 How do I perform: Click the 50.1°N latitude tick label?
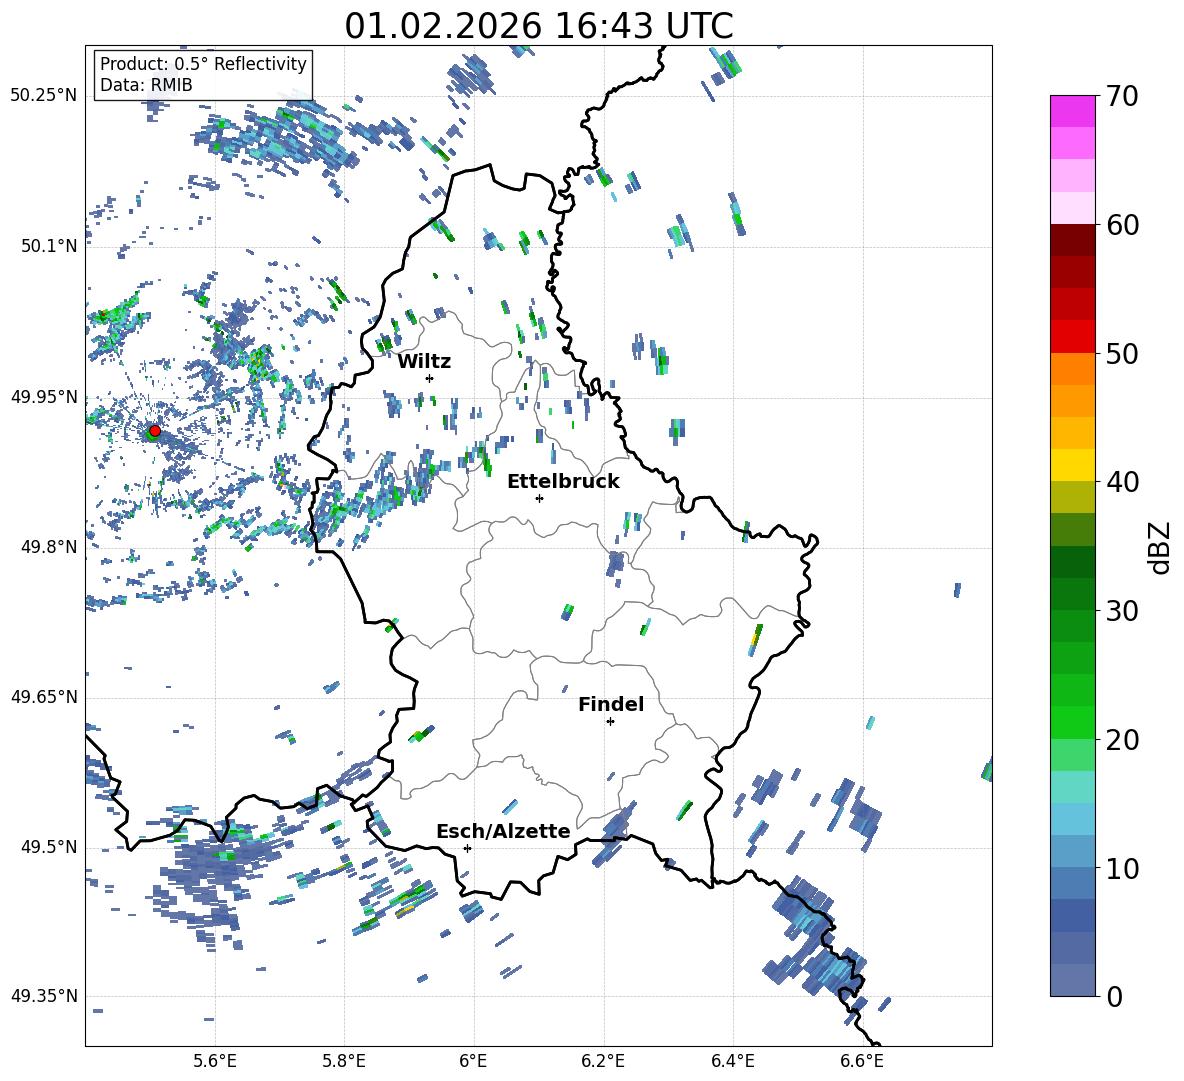(x=48, y=246)
